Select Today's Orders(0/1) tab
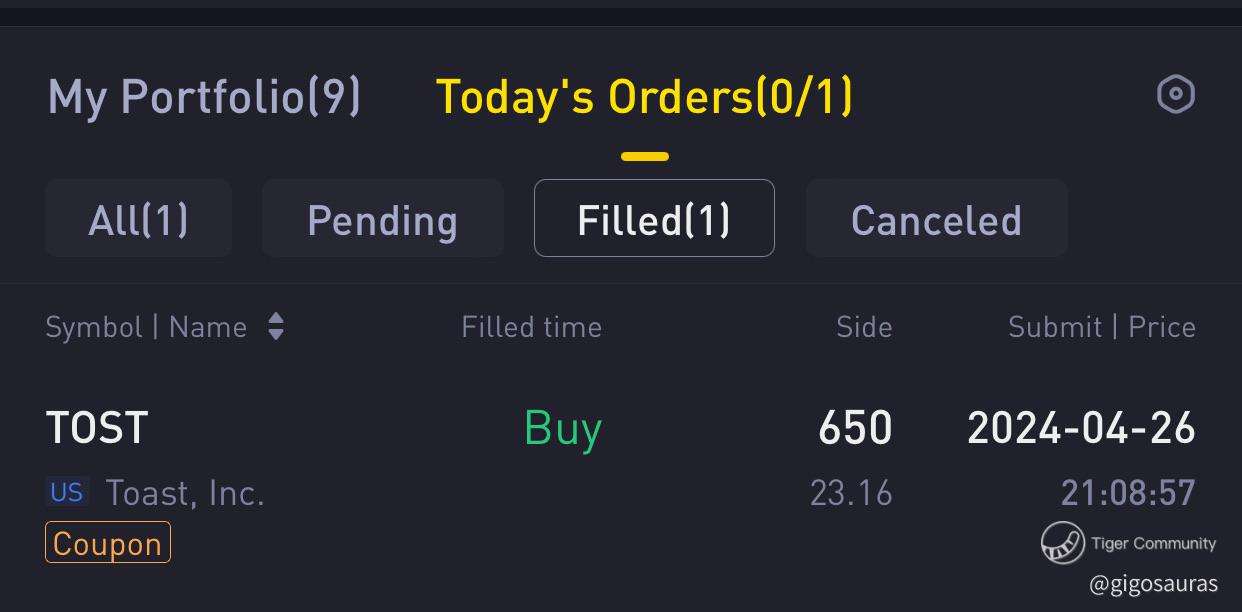 645,97
